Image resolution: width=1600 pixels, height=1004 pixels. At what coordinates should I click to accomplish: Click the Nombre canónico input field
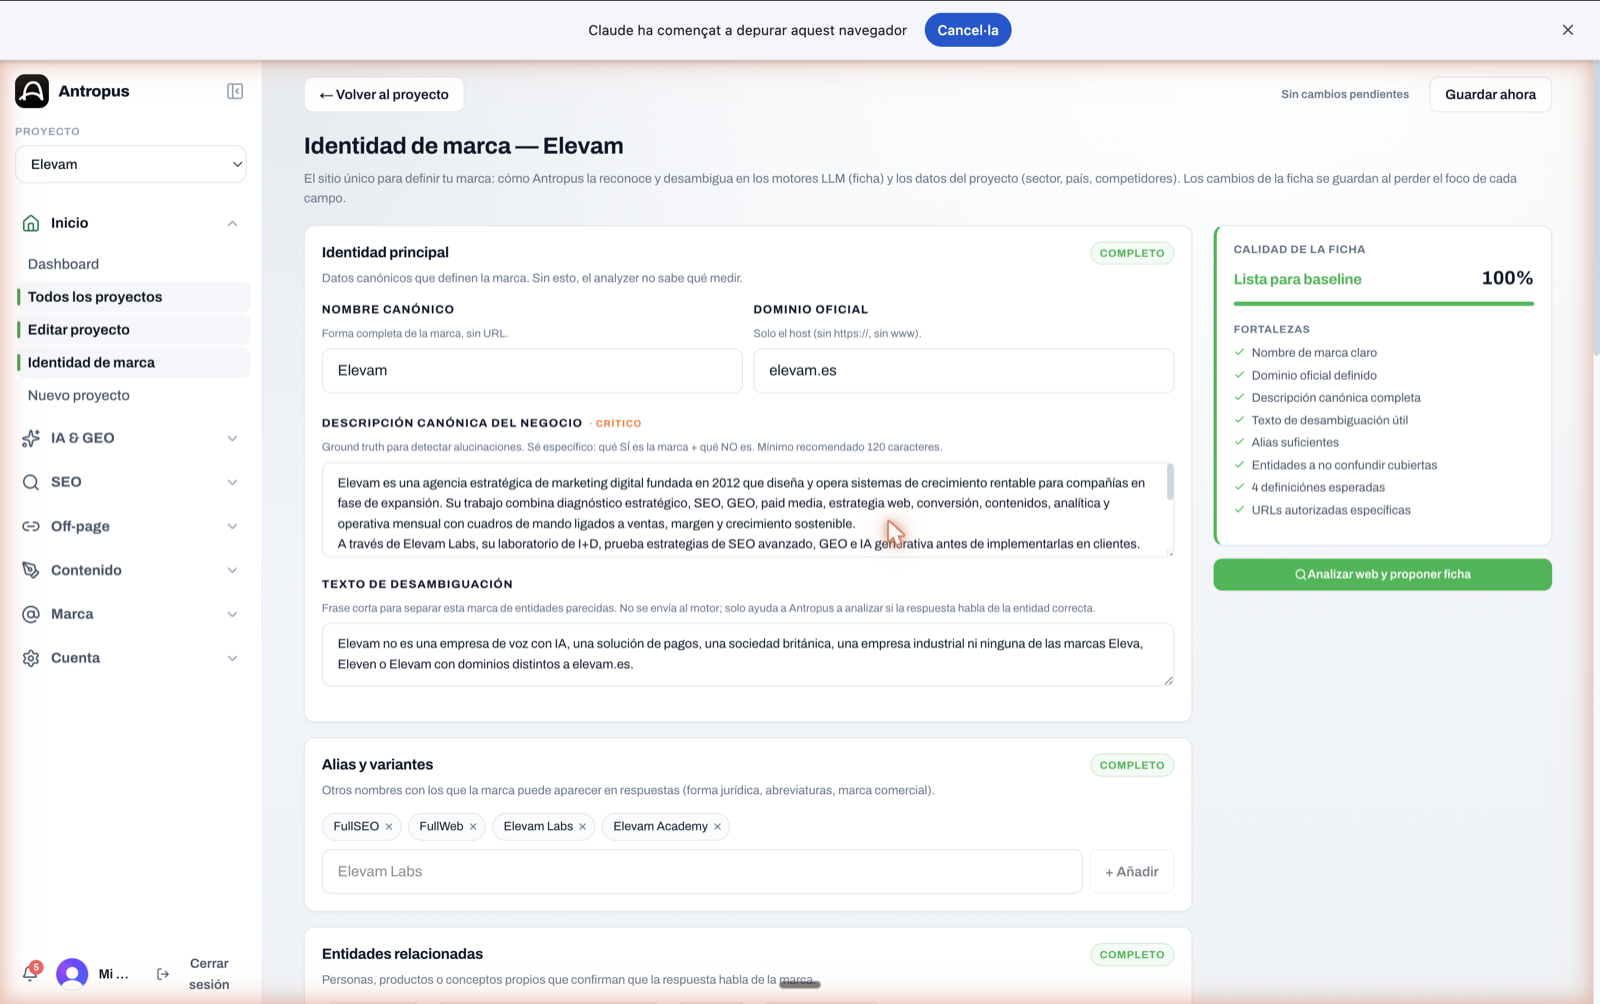point(532,370)
